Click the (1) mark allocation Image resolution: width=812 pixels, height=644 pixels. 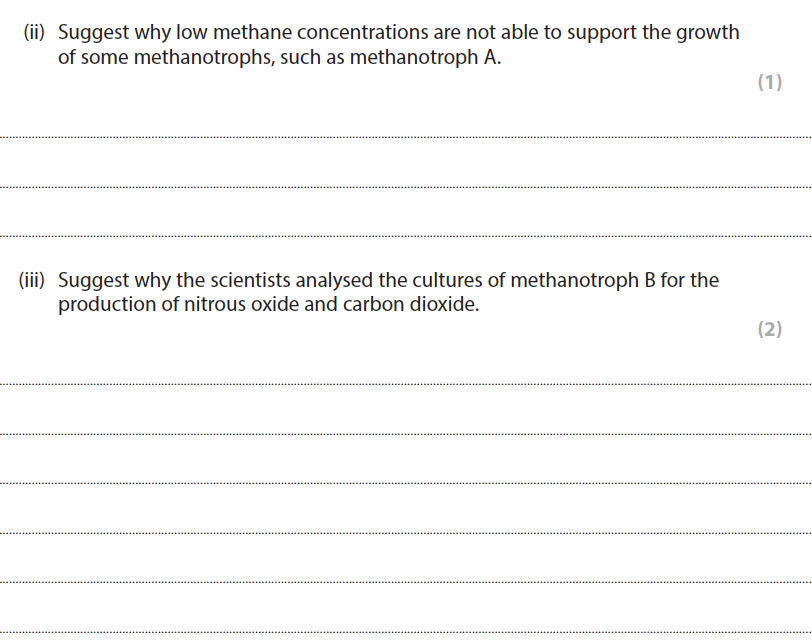click(x=769, y=83)
